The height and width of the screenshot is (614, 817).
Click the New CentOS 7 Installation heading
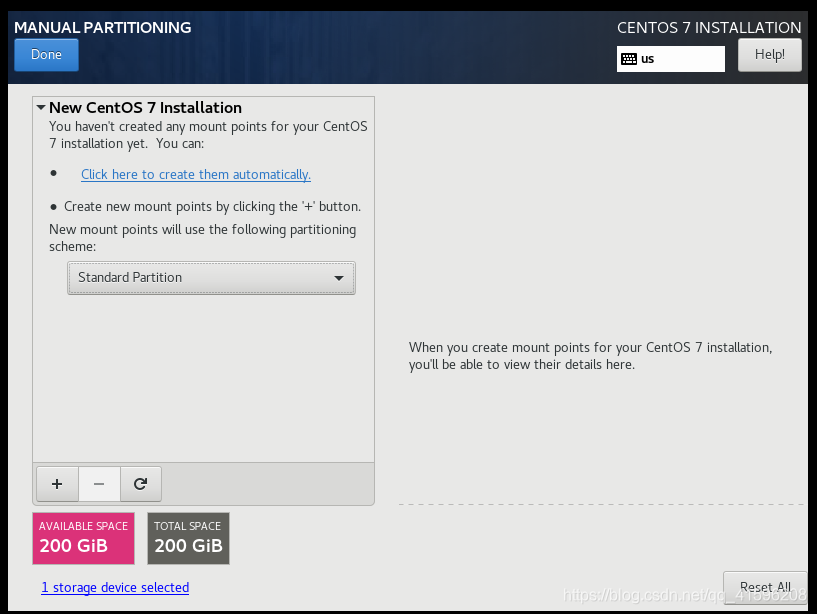pyautogui.click(x=145, y=107)
